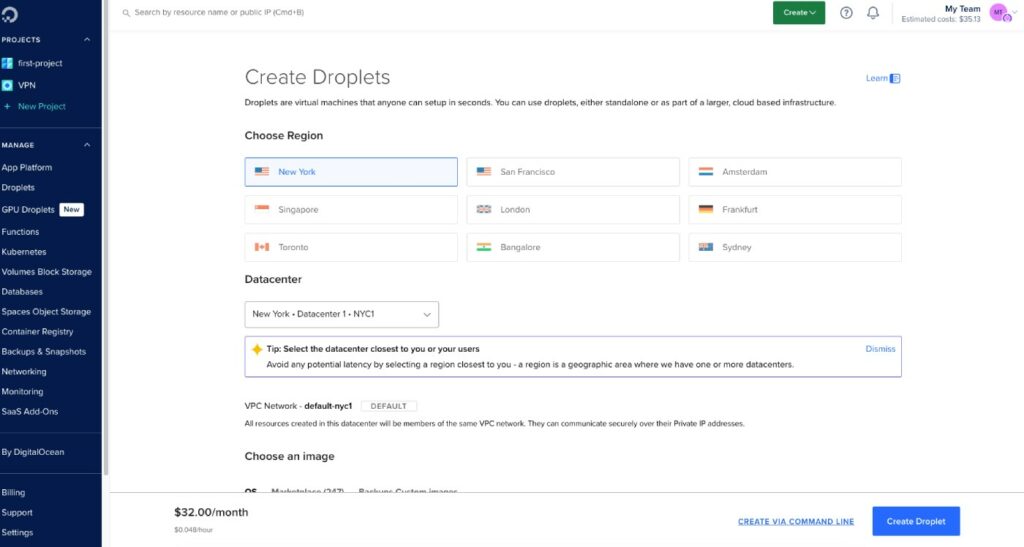This screenshot has width=1024, height=547.
Task: Open Kubernetes in sidebar
Action: [x=24, y=252]
